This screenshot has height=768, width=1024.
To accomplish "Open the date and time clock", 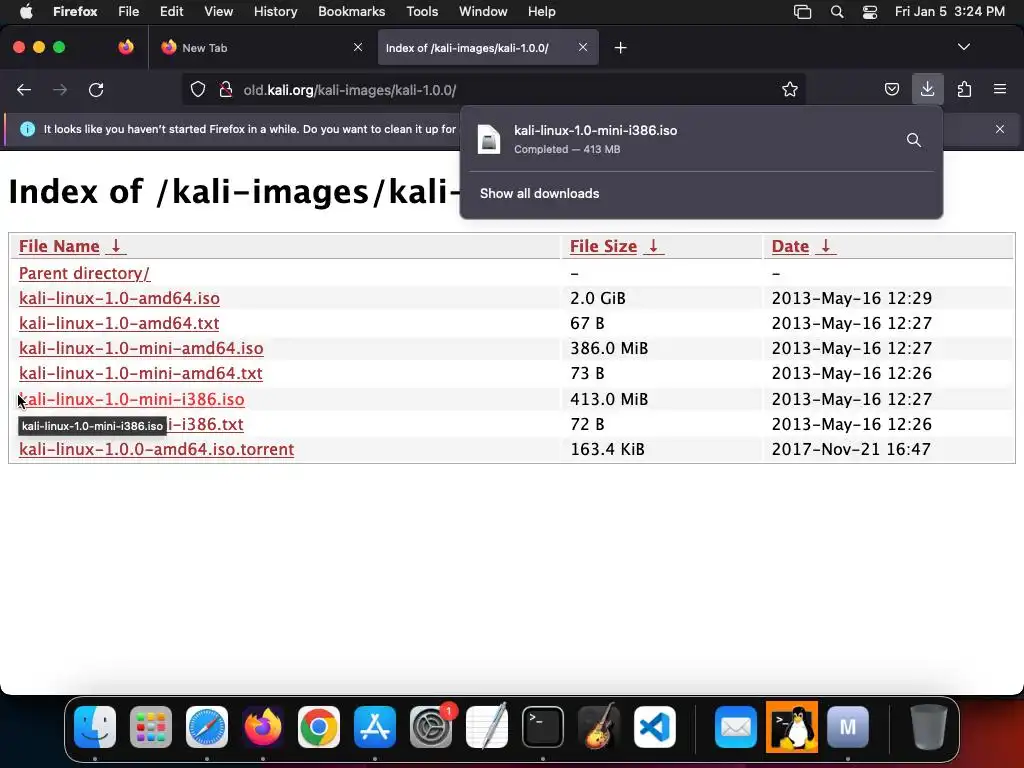I will tap(950, 11).
